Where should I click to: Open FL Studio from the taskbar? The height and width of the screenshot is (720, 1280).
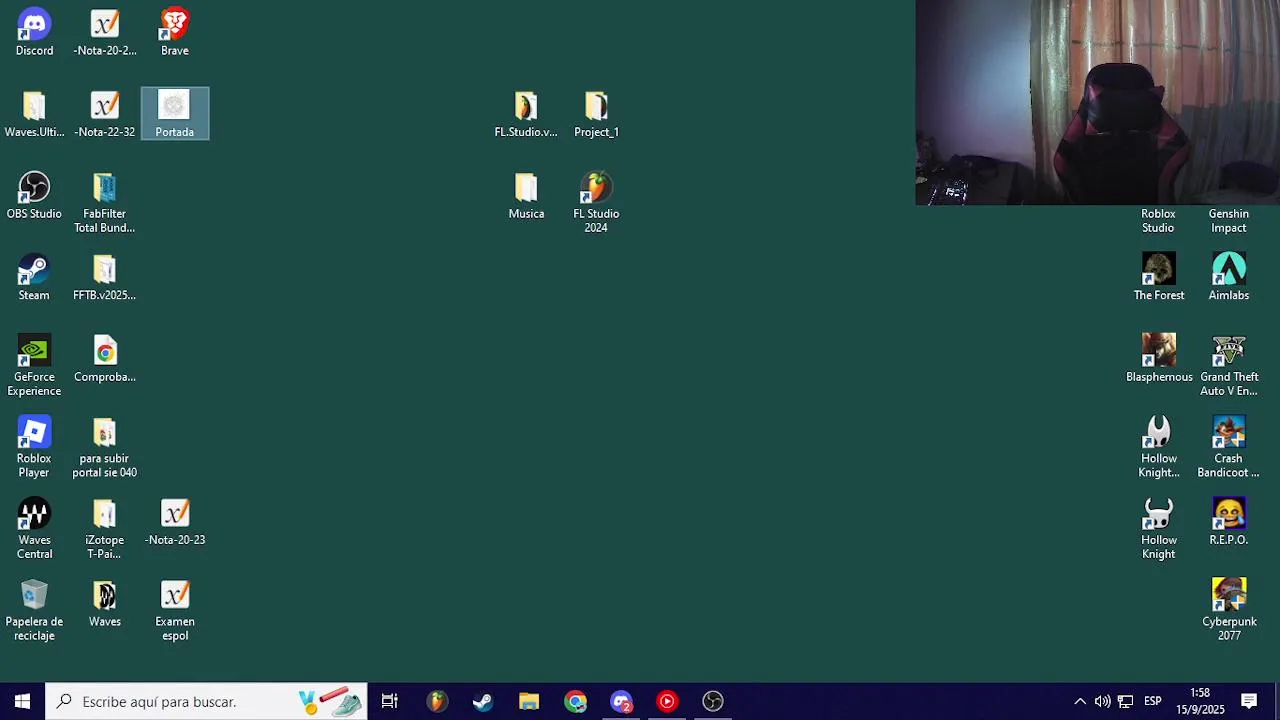(x=437, y=701)
